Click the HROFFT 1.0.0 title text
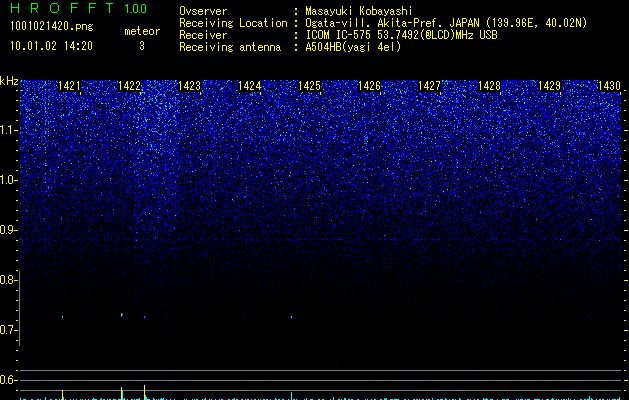The image size is (629, 400). pos(79,8)
